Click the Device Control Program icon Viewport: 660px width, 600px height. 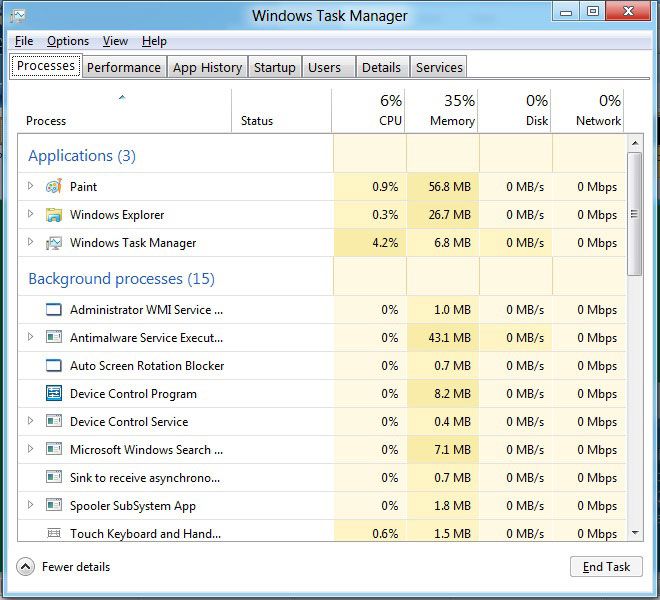54,394
